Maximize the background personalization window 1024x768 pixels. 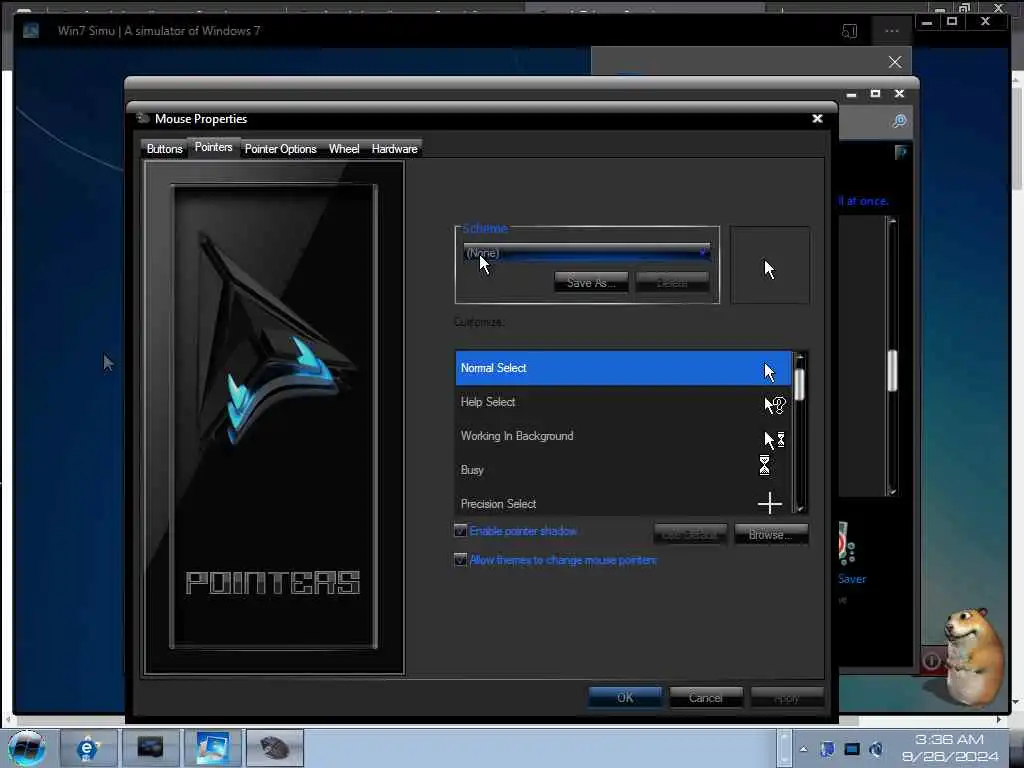[875, 94]
